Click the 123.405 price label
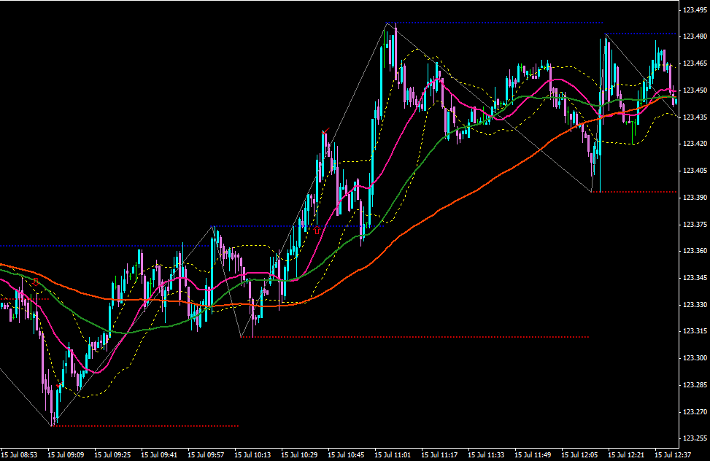Screen dimensions: 710x461 696,171
